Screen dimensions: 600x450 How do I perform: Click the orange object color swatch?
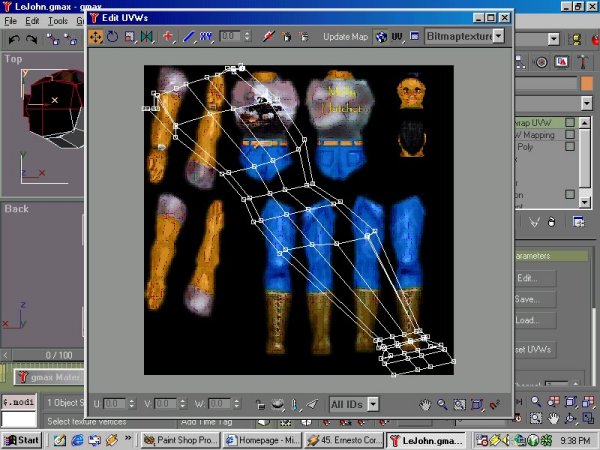(586, 83)
